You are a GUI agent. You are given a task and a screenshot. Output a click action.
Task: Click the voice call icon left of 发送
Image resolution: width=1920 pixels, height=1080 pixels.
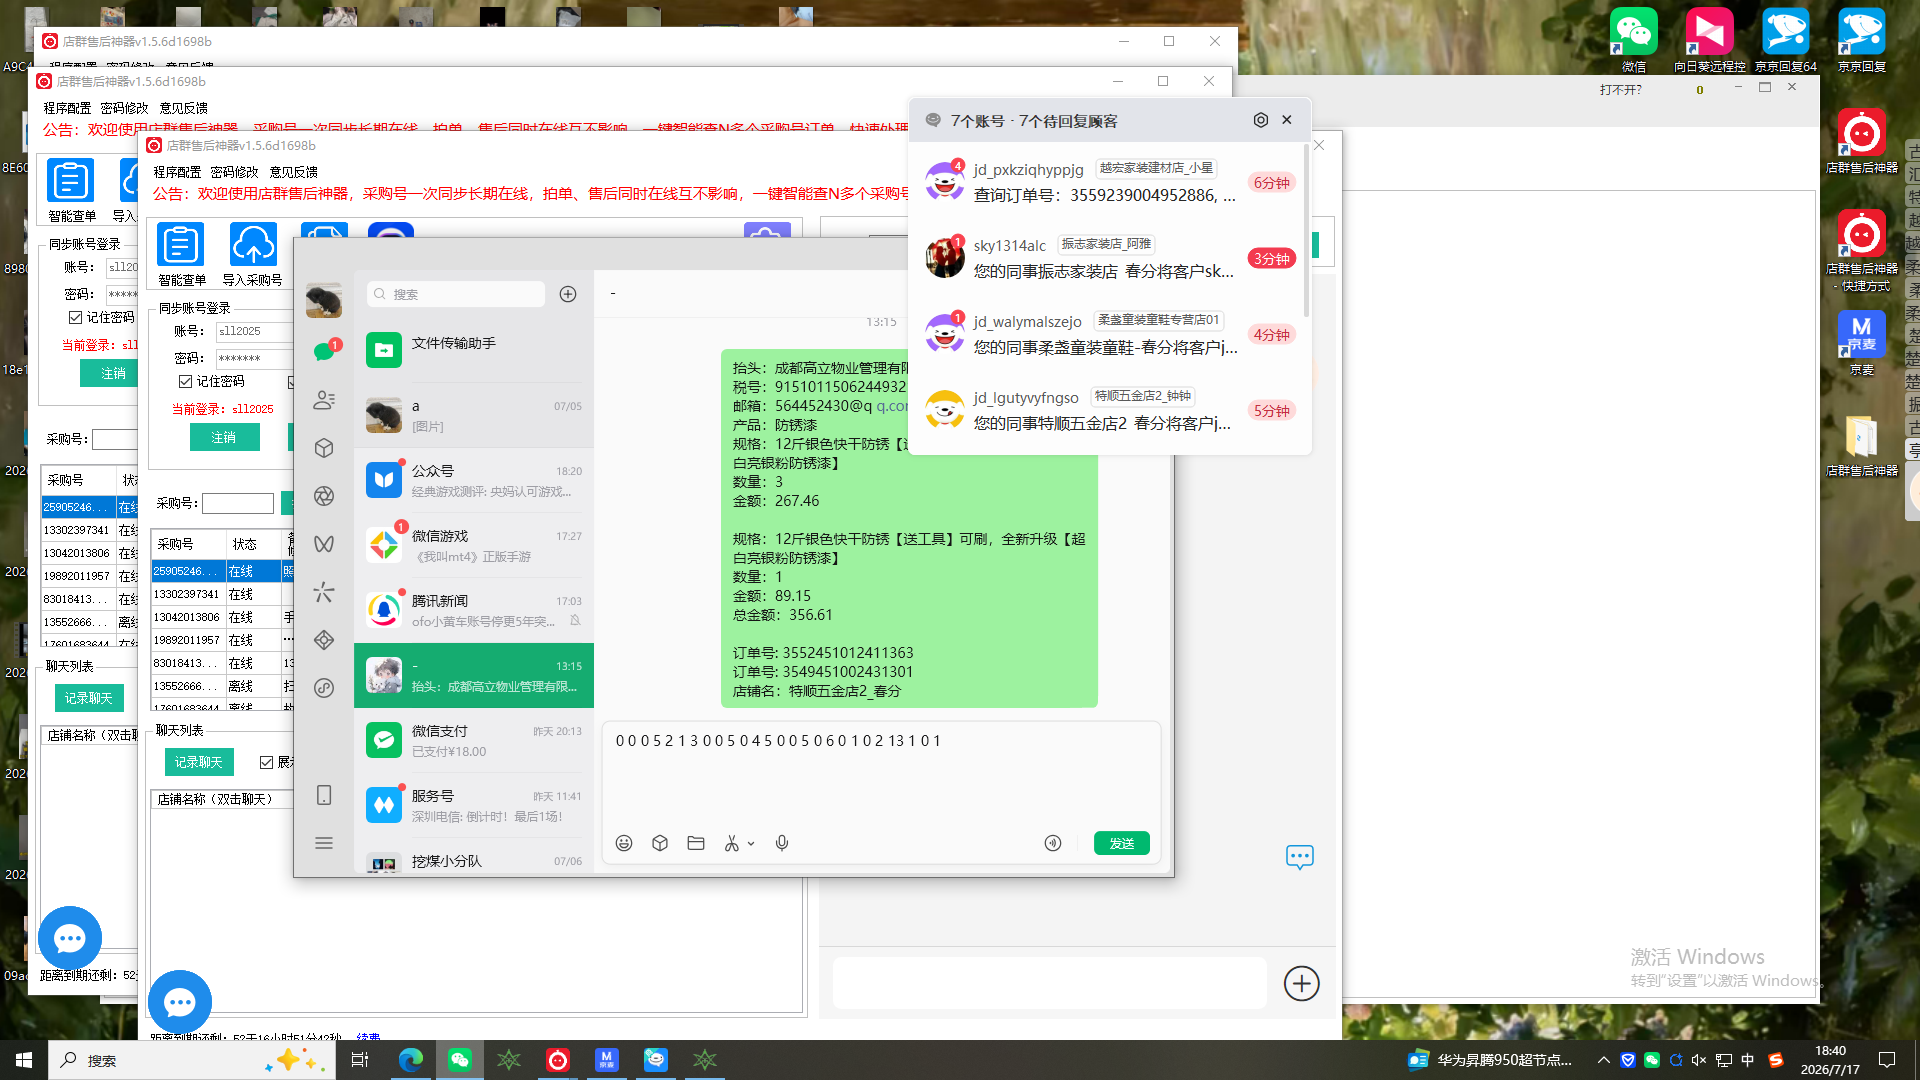(1053, 843)
